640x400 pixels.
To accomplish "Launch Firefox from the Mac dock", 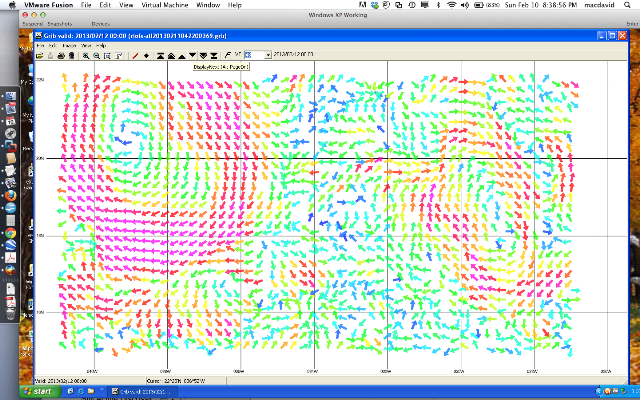I will coord(11,195).
